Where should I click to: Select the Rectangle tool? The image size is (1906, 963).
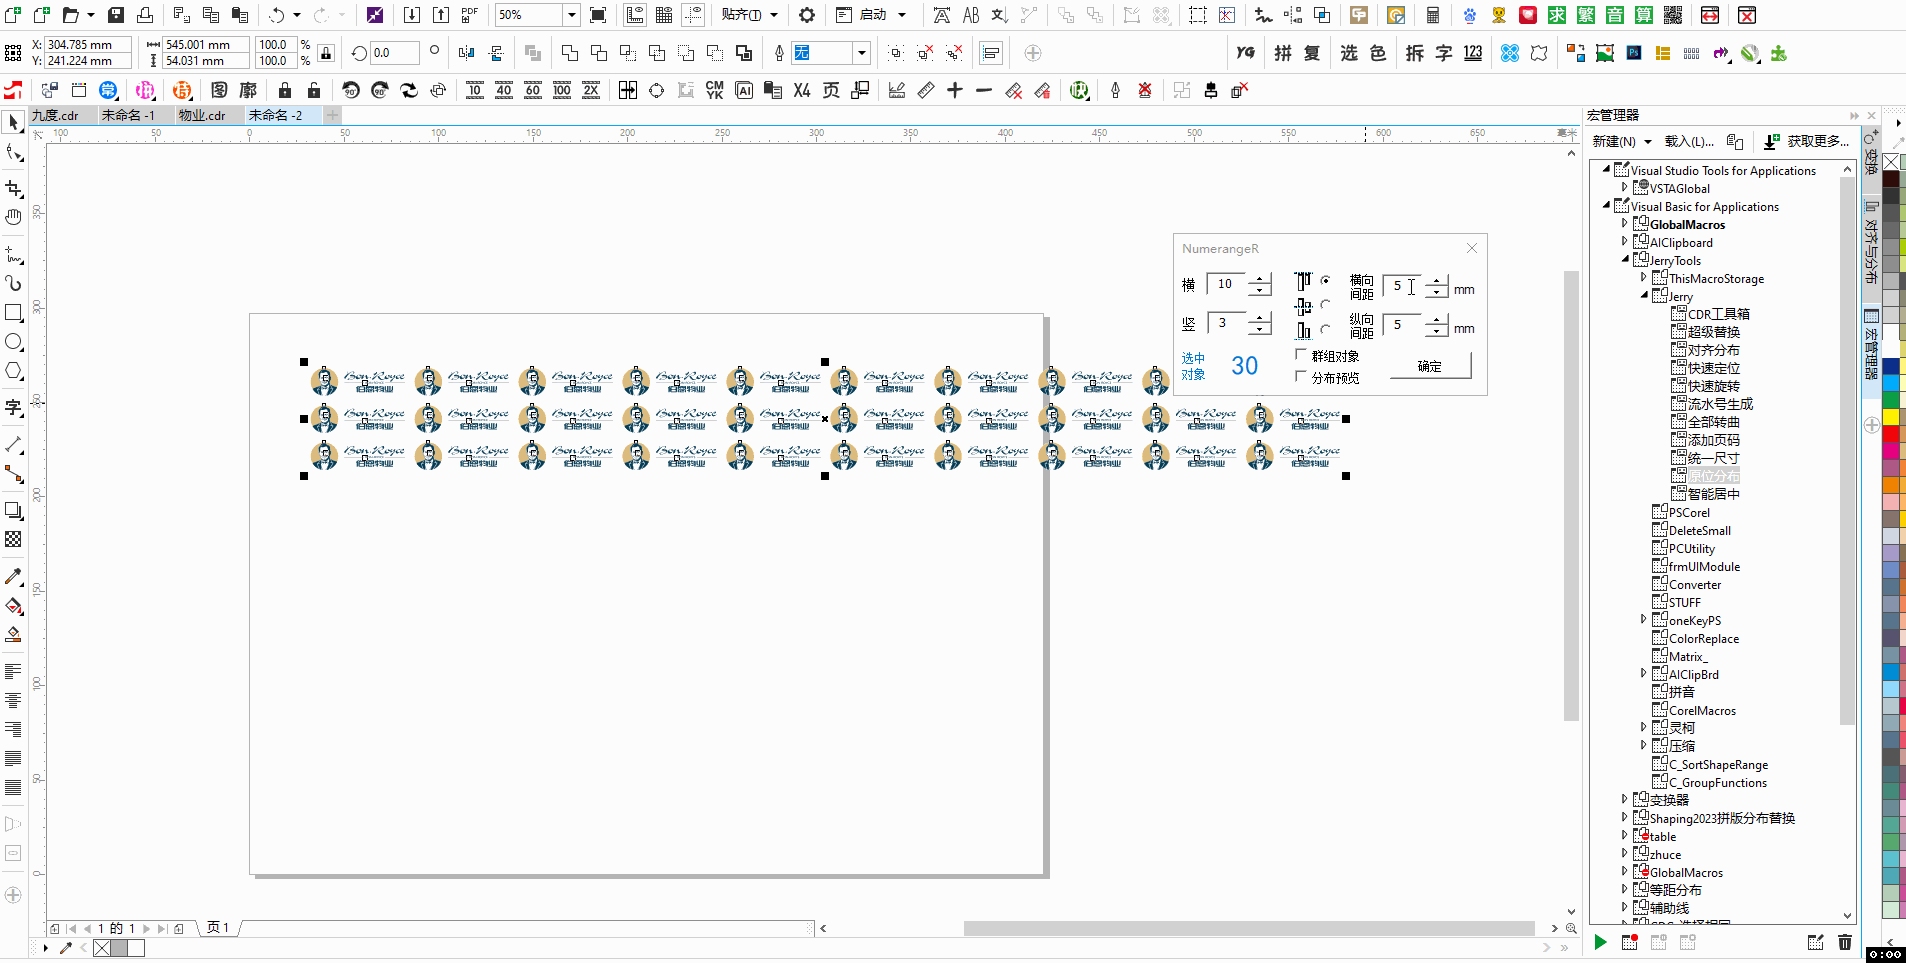(x=14, y=313)
